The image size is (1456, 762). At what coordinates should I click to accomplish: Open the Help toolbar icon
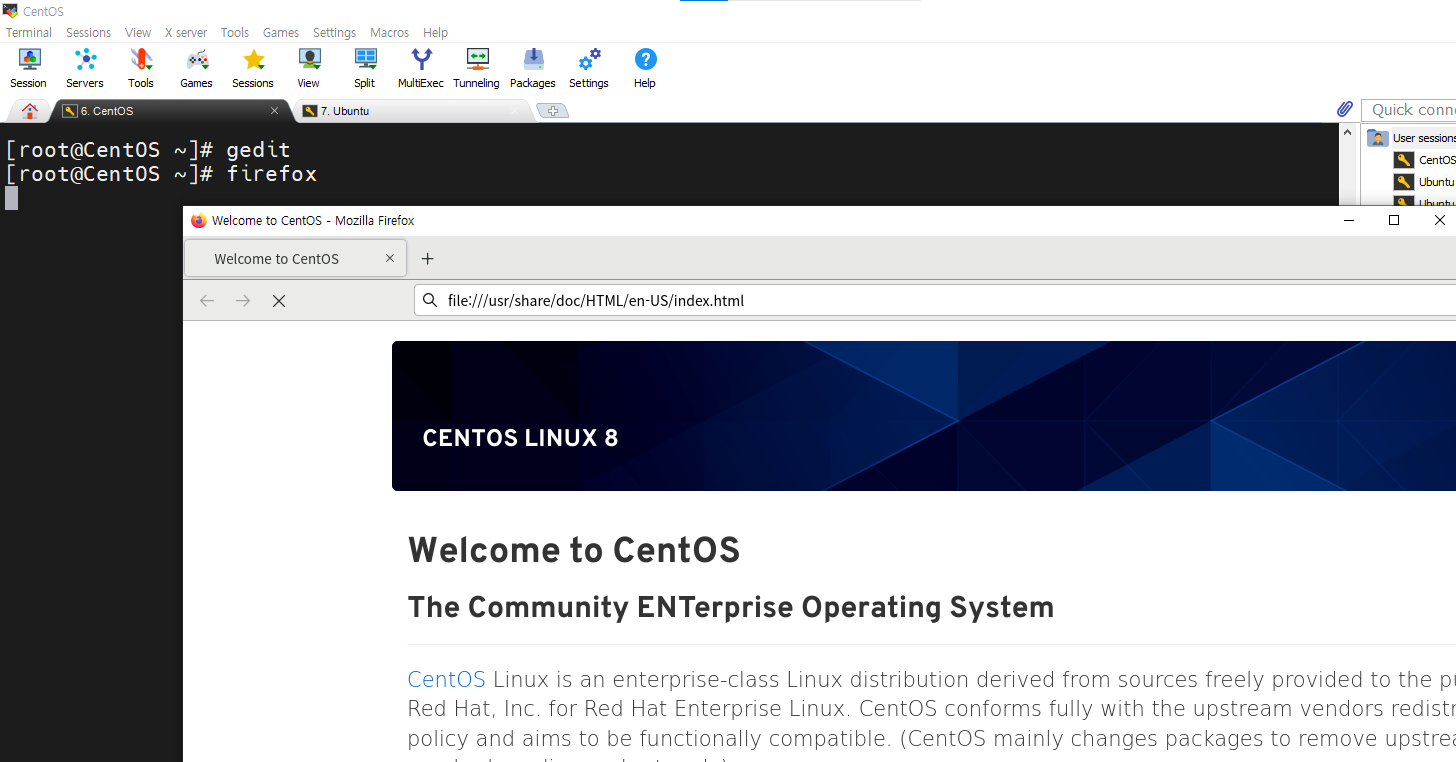click(645, 68)
